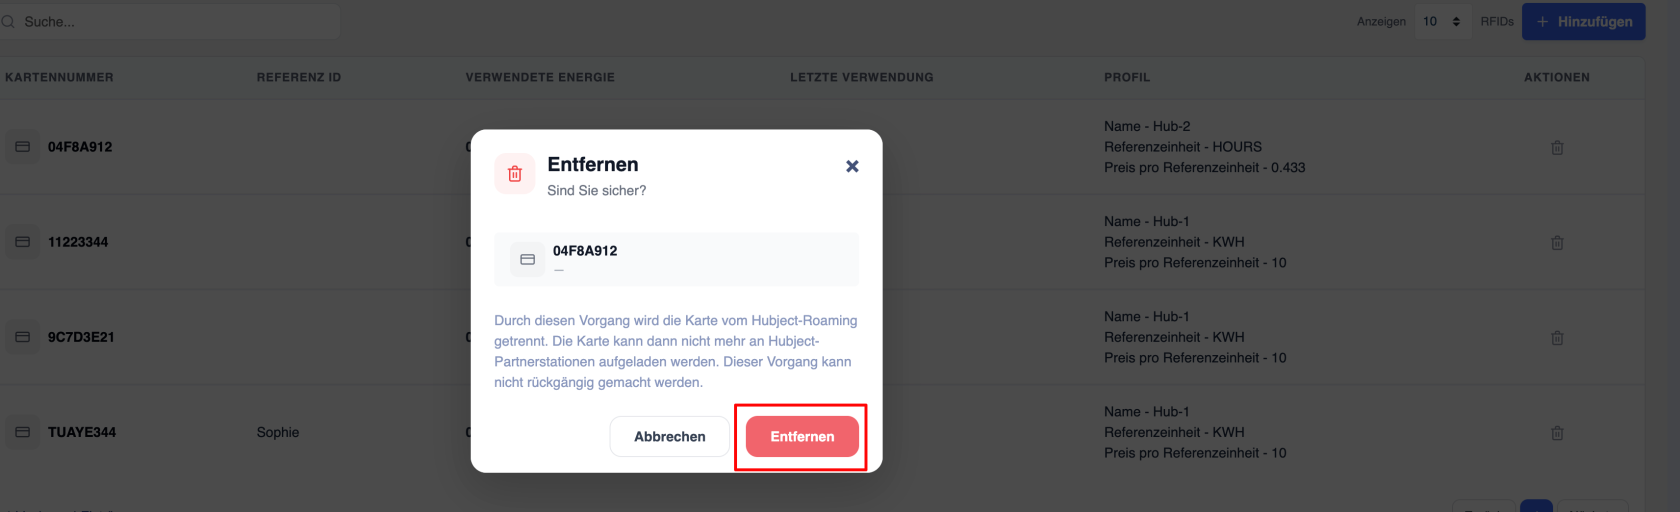Viewport: 1680px width, 512px height.
Task: Sort by Profil column header
Action: click(1127, 77)
